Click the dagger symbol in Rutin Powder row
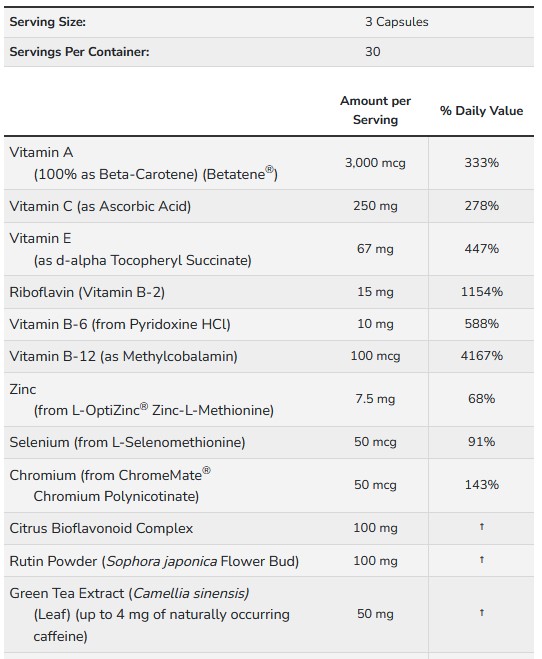This screenshot has height=659, width=542. (x=481, y=559)
